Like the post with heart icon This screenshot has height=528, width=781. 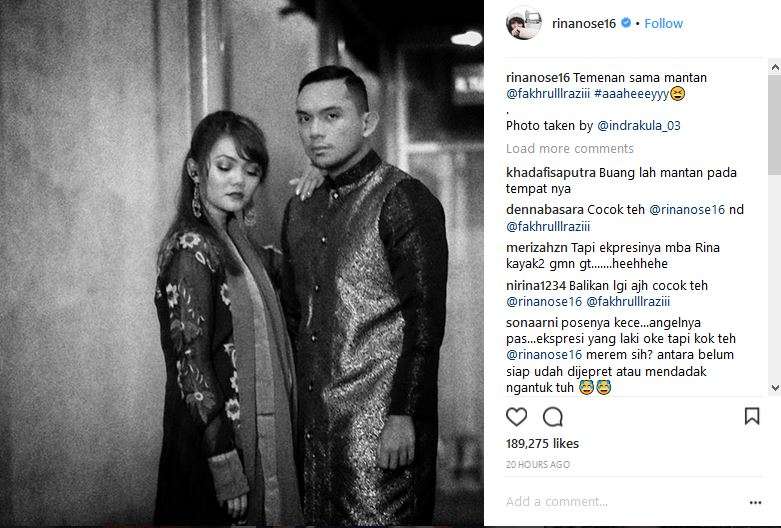(x=517, y=416)
